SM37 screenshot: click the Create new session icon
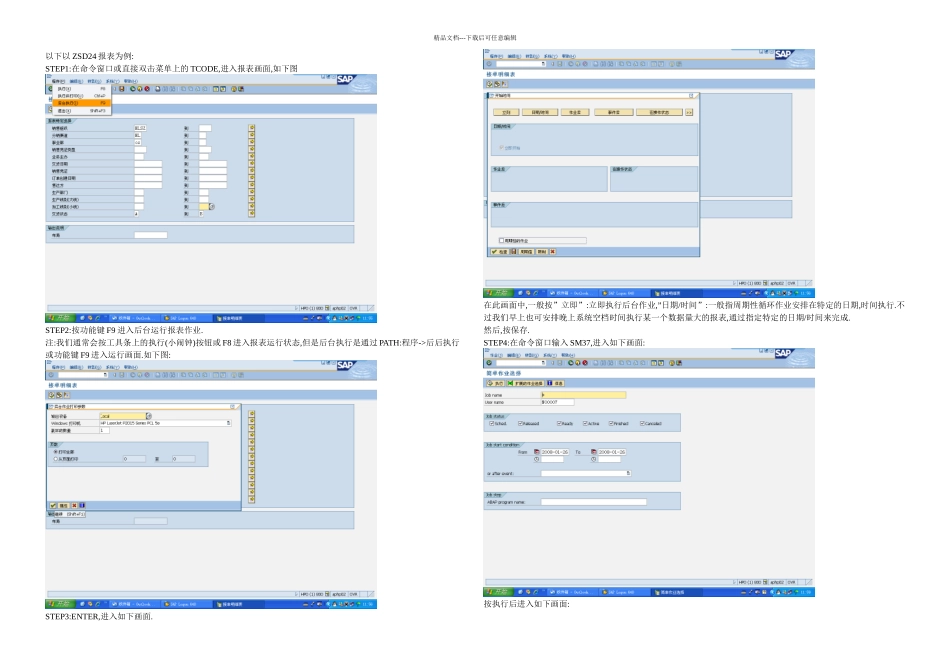 pyautogui.click(x=654, y=363)
